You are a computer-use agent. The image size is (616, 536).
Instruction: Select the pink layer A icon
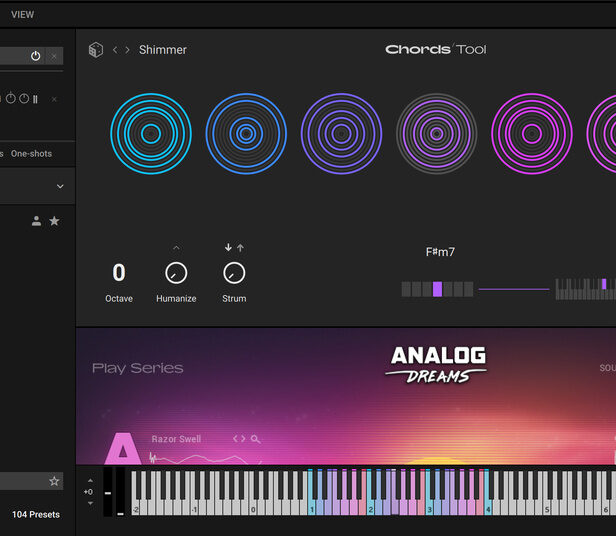[123, 448]
